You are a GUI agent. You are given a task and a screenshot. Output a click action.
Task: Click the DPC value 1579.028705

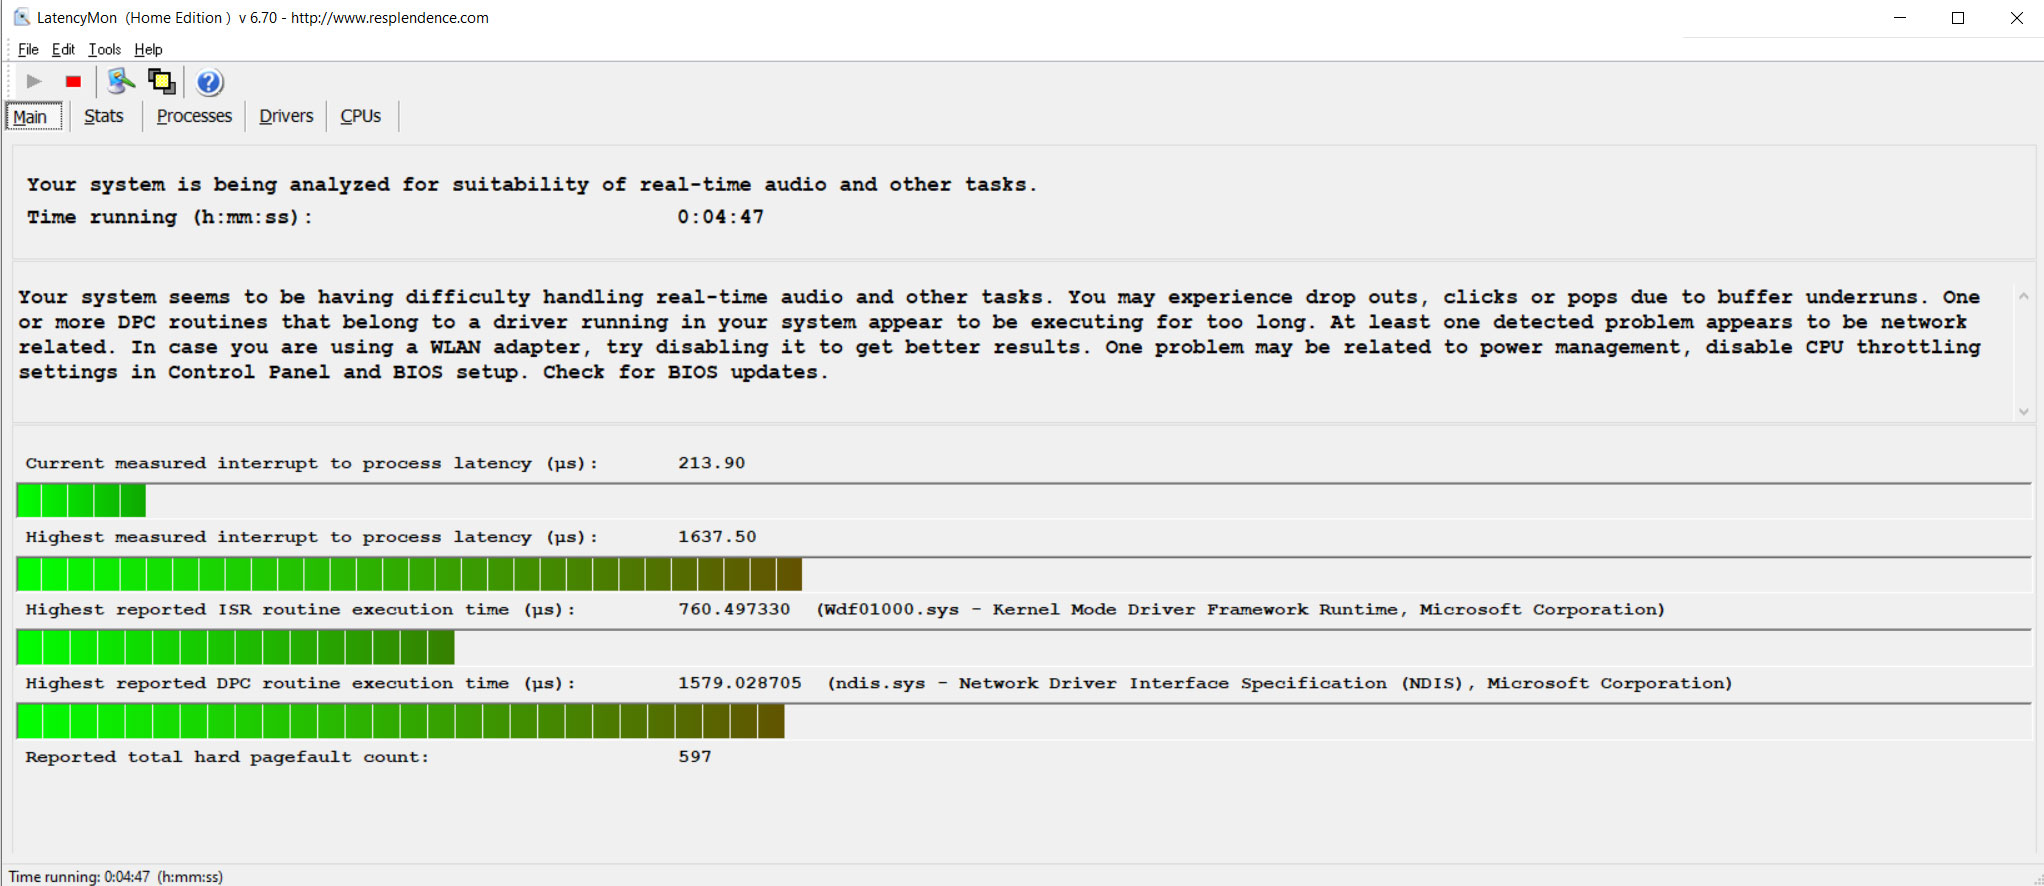[x=740, y=683]
